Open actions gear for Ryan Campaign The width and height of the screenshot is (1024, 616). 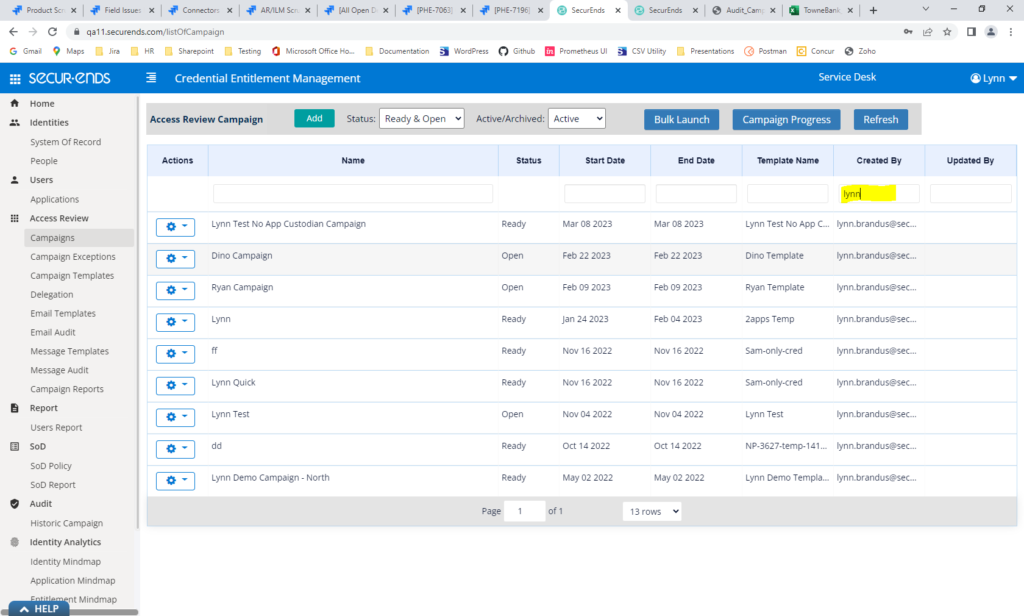(176, 290)
